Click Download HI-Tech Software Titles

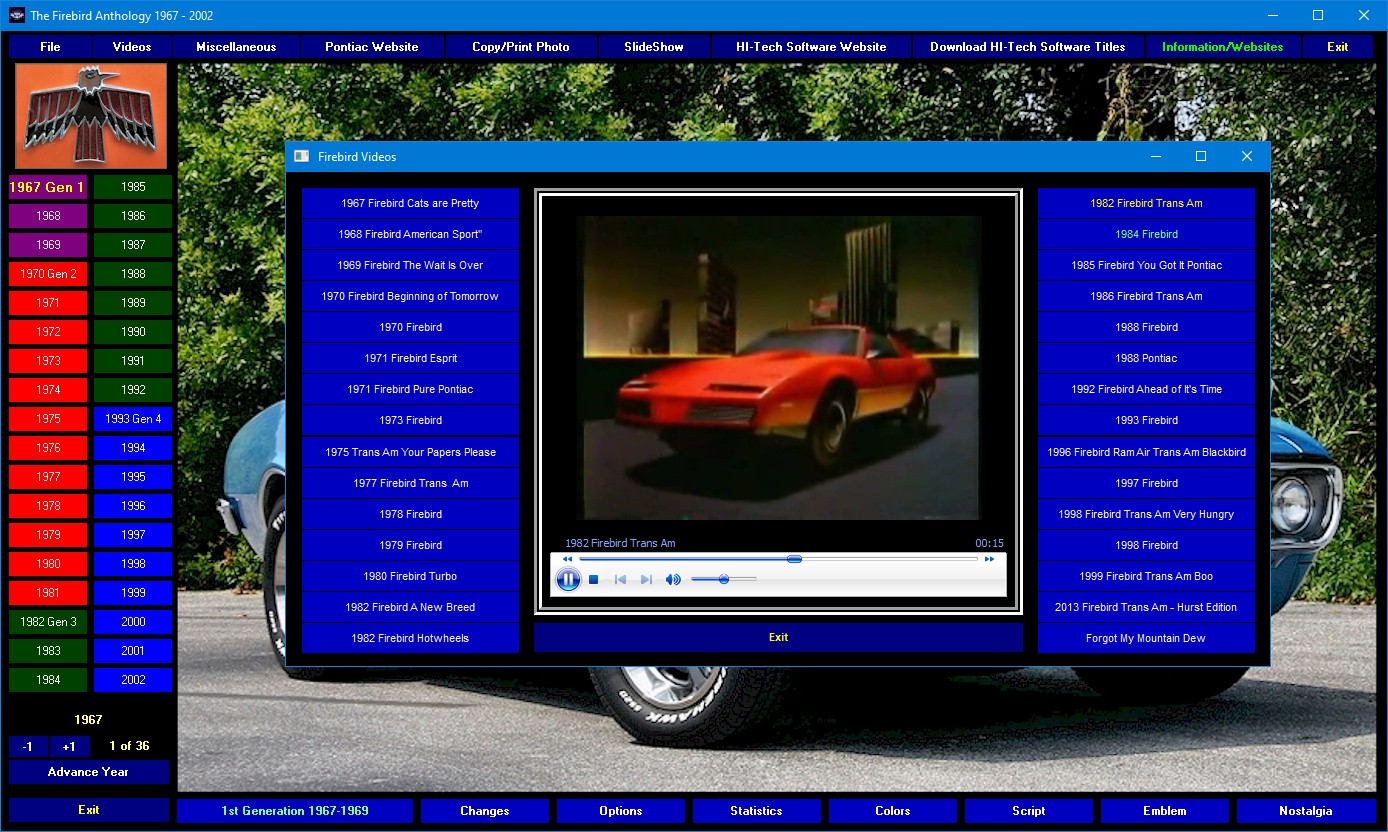(1027, 46)
